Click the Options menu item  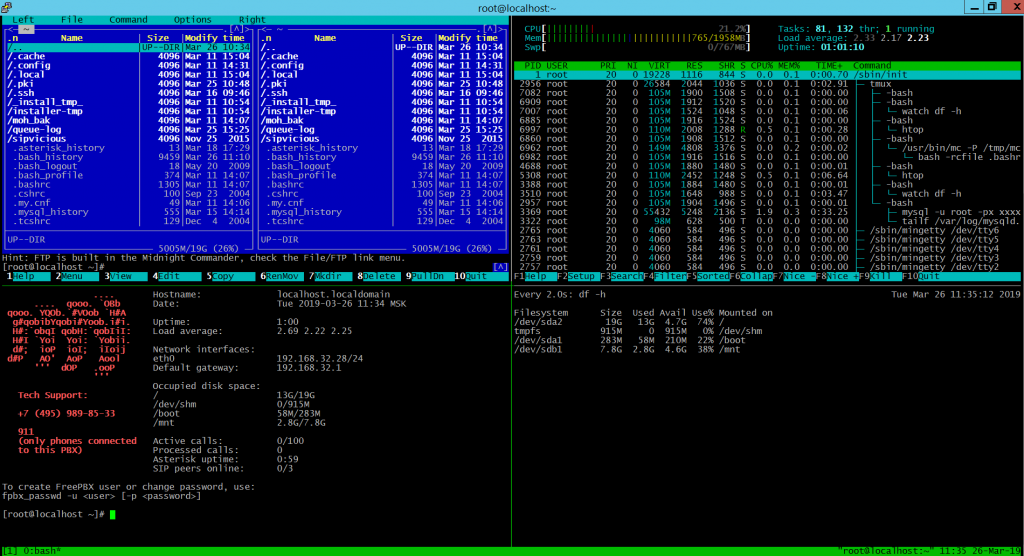click(x=192, y=19)
